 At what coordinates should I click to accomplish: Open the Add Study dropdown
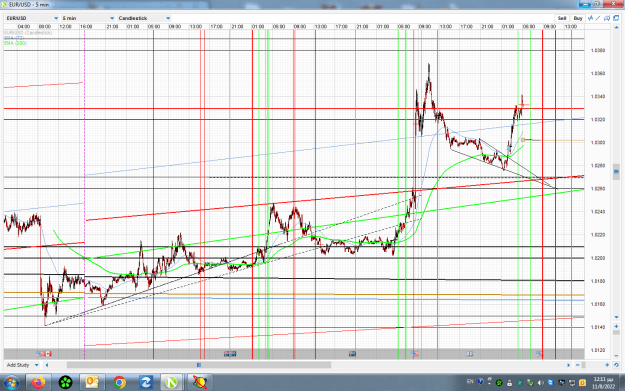pyautogui.click(x=22, y=365)
